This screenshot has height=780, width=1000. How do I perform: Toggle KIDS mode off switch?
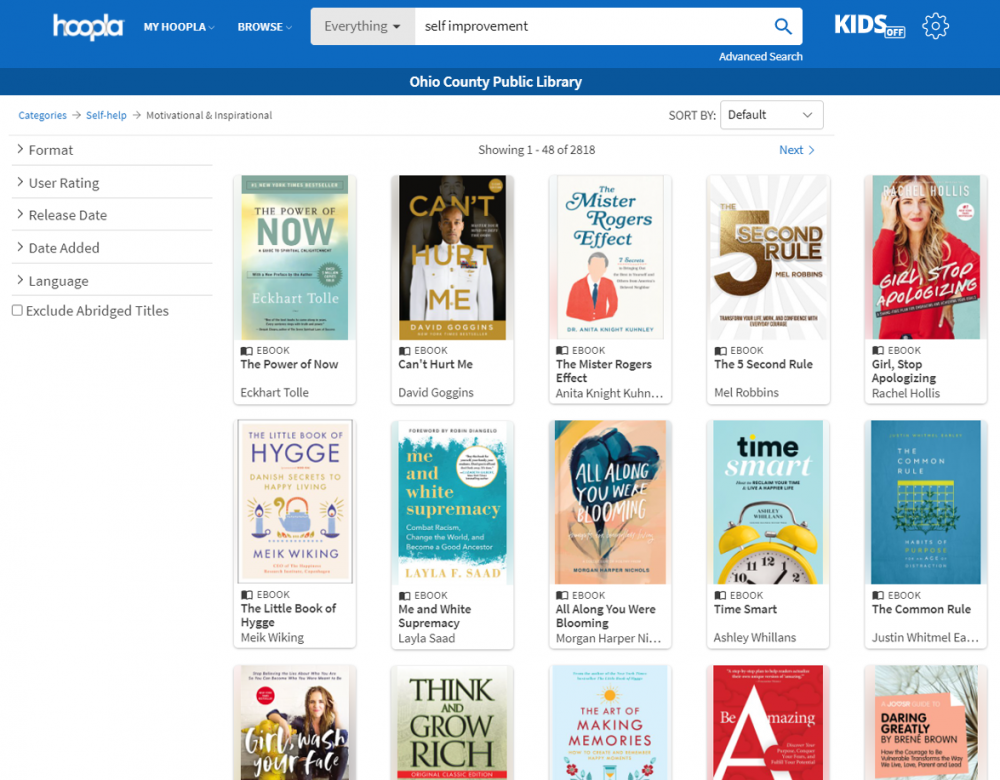[x=869, y=26]
